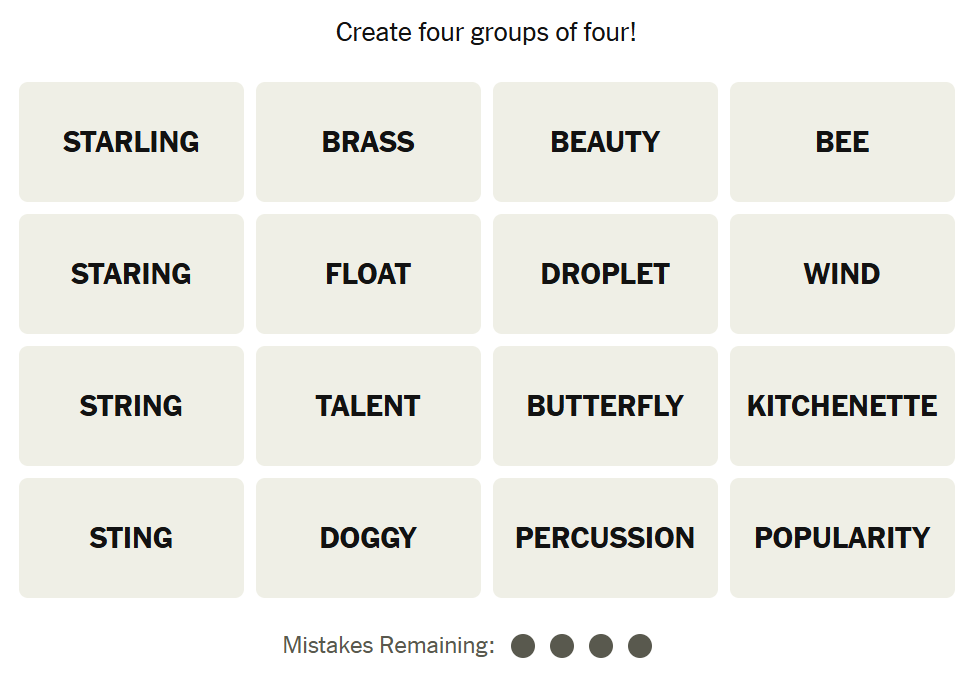The image size is (978, 679).
Task: Select the DROPLET tile
Action: click(605, 274)
